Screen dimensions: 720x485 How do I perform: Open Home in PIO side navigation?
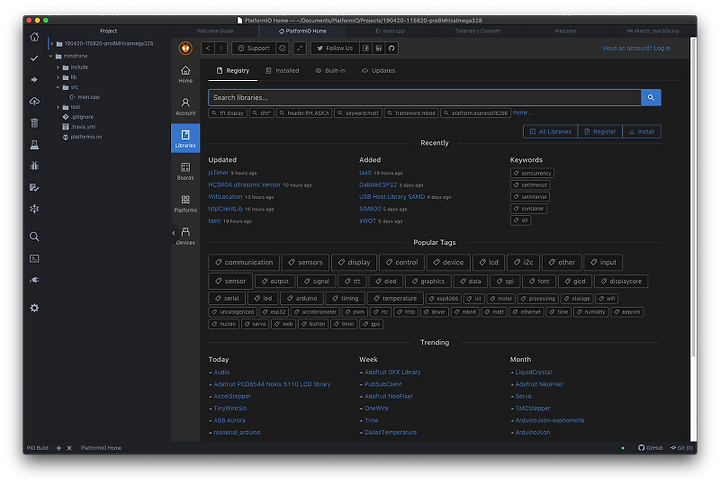pos(186,74)
